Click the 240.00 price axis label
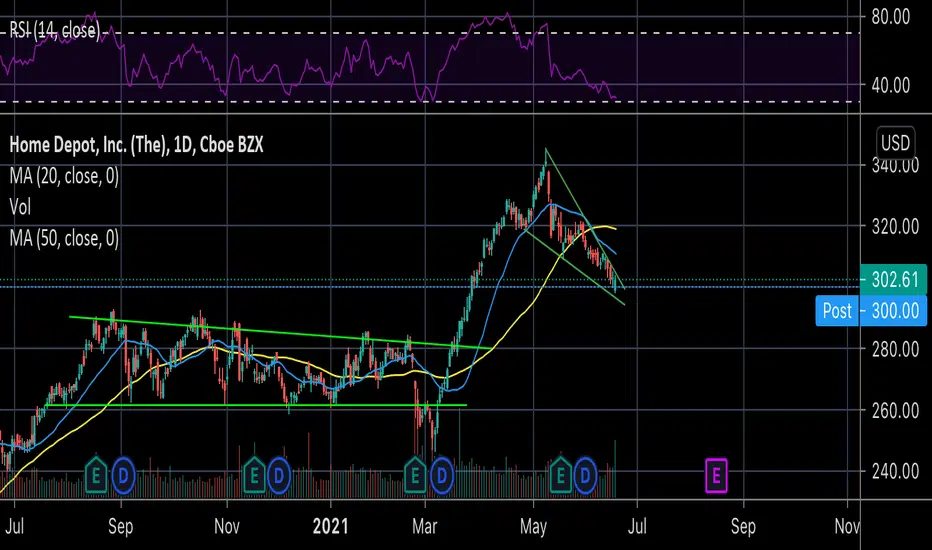Image resolution: width=932 pixels, height=550 pixels. (x=895, y=471)
